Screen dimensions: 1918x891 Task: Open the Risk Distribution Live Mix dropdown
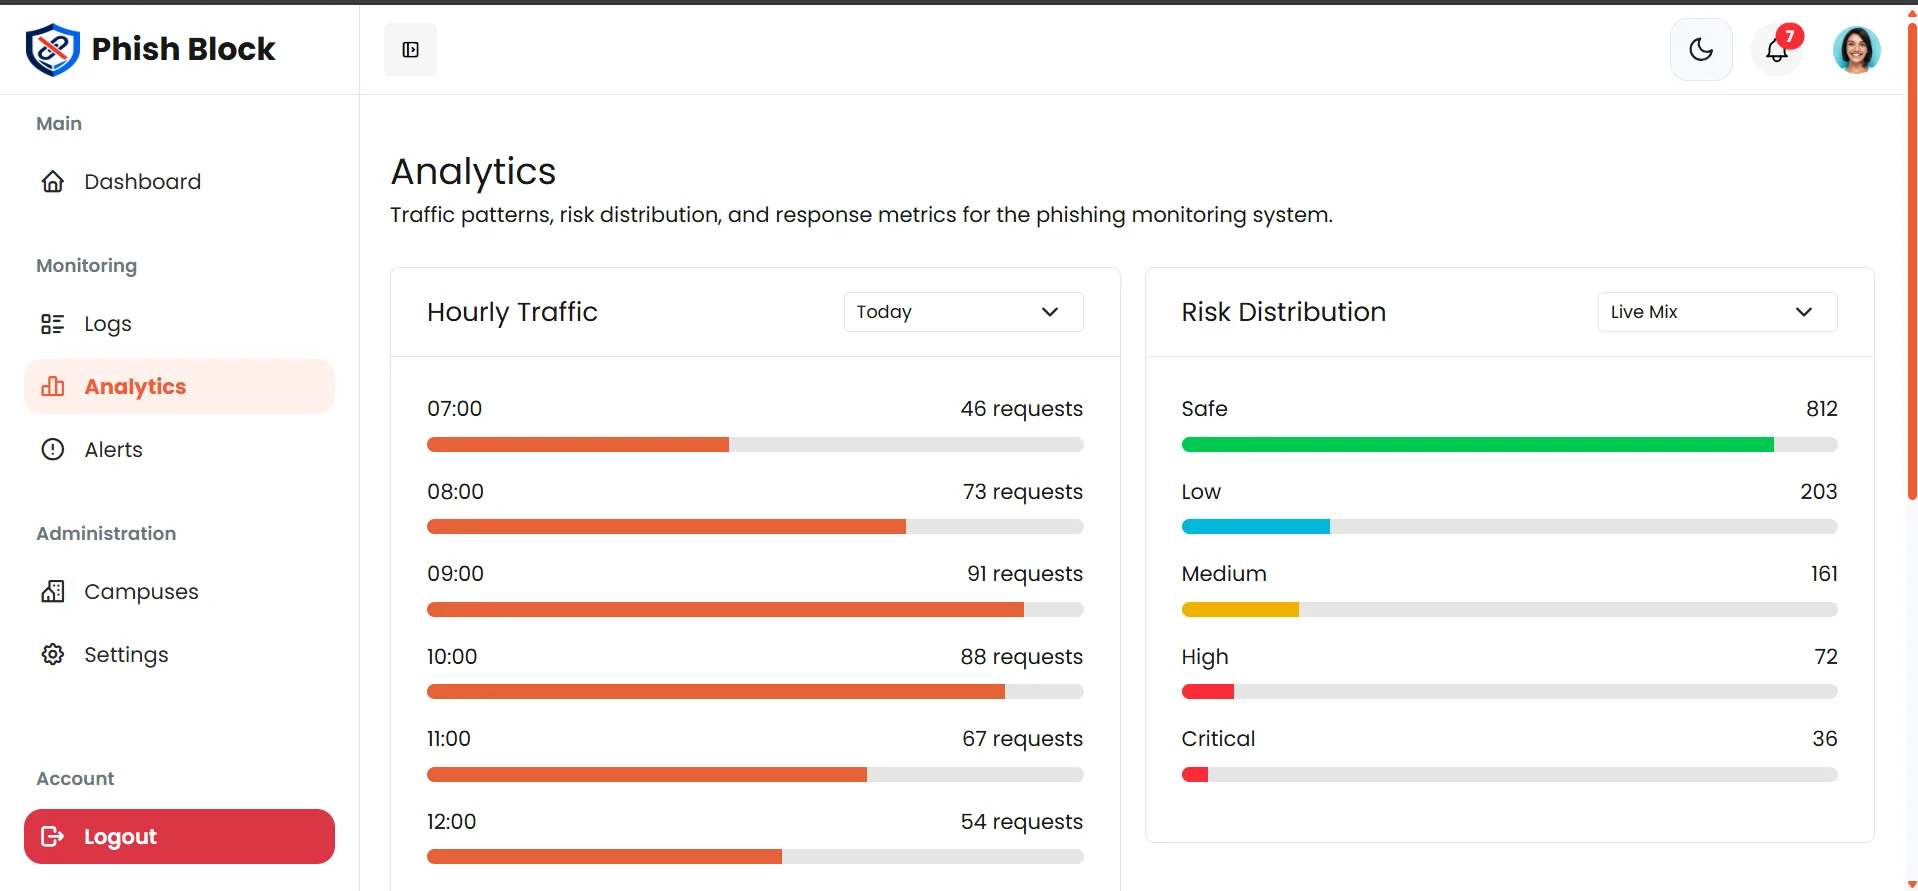(1718, 312)
